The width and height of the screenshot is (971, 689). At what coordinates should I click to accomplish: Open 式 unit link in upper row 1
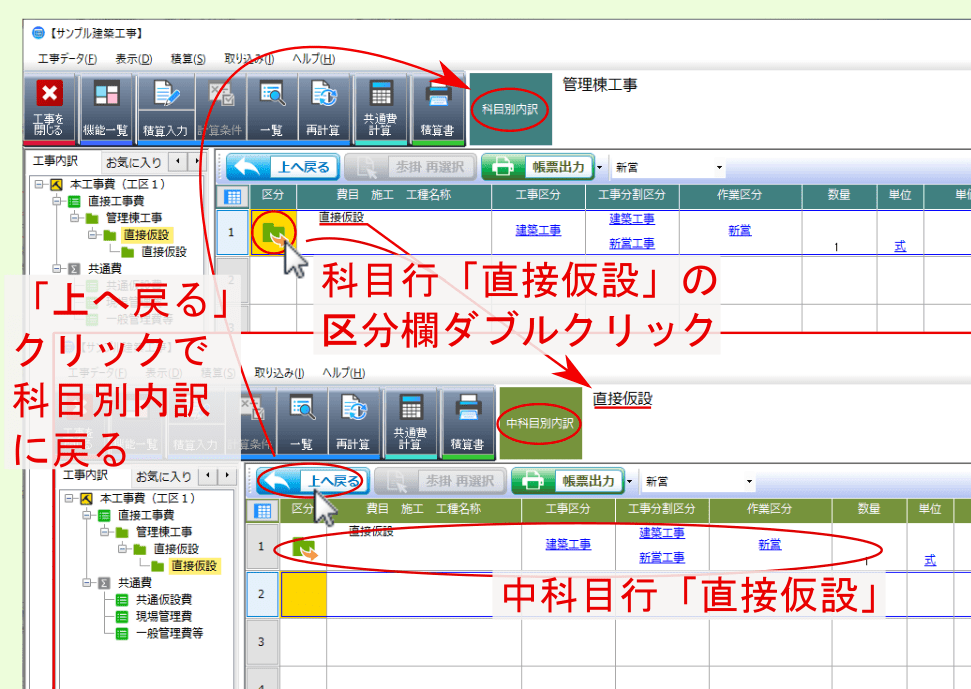coord(900,246)
